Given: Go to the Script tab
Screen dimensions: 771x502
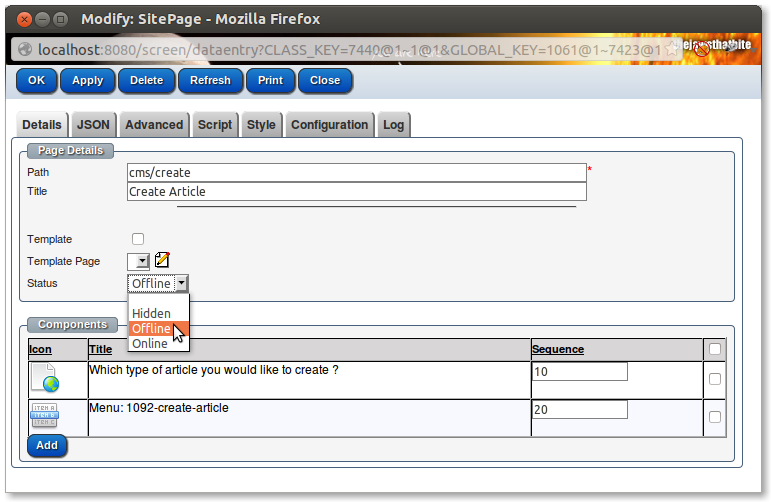Looking at the screenshot, I should coord(215,125).
